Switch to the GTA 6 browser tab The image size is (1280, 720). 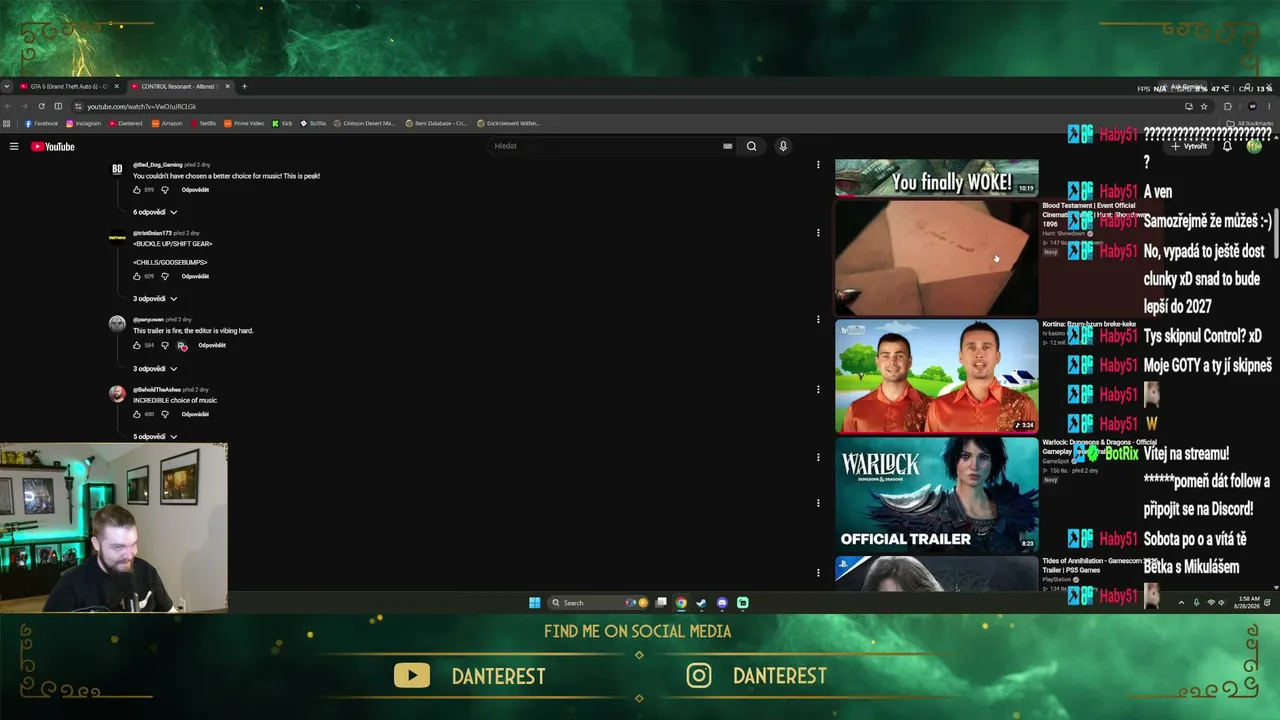(x=69, y=86)
